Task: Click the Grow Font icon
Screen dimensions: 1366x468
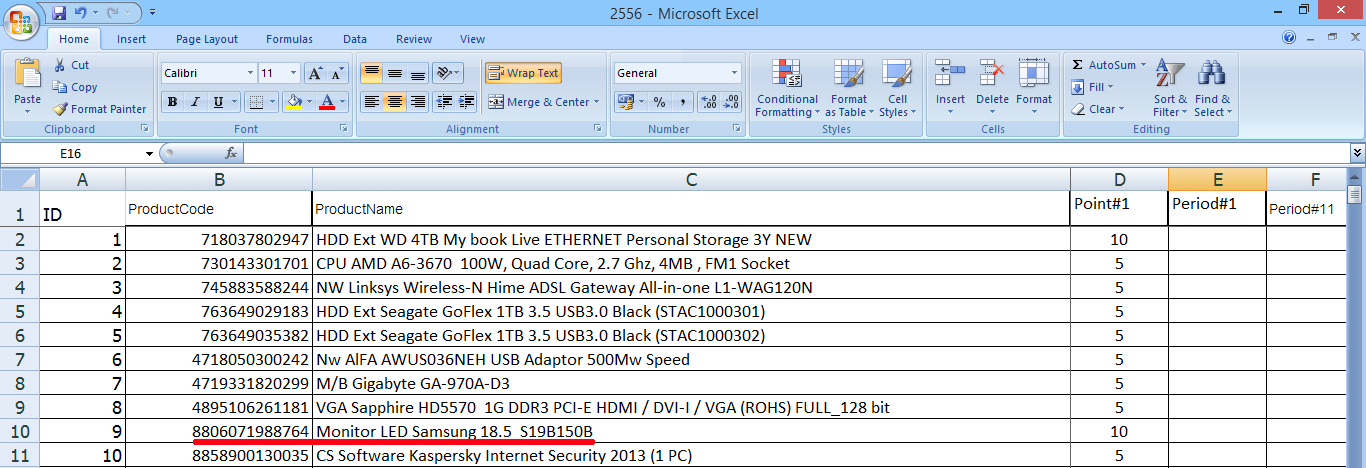Action: pos(315,73)
